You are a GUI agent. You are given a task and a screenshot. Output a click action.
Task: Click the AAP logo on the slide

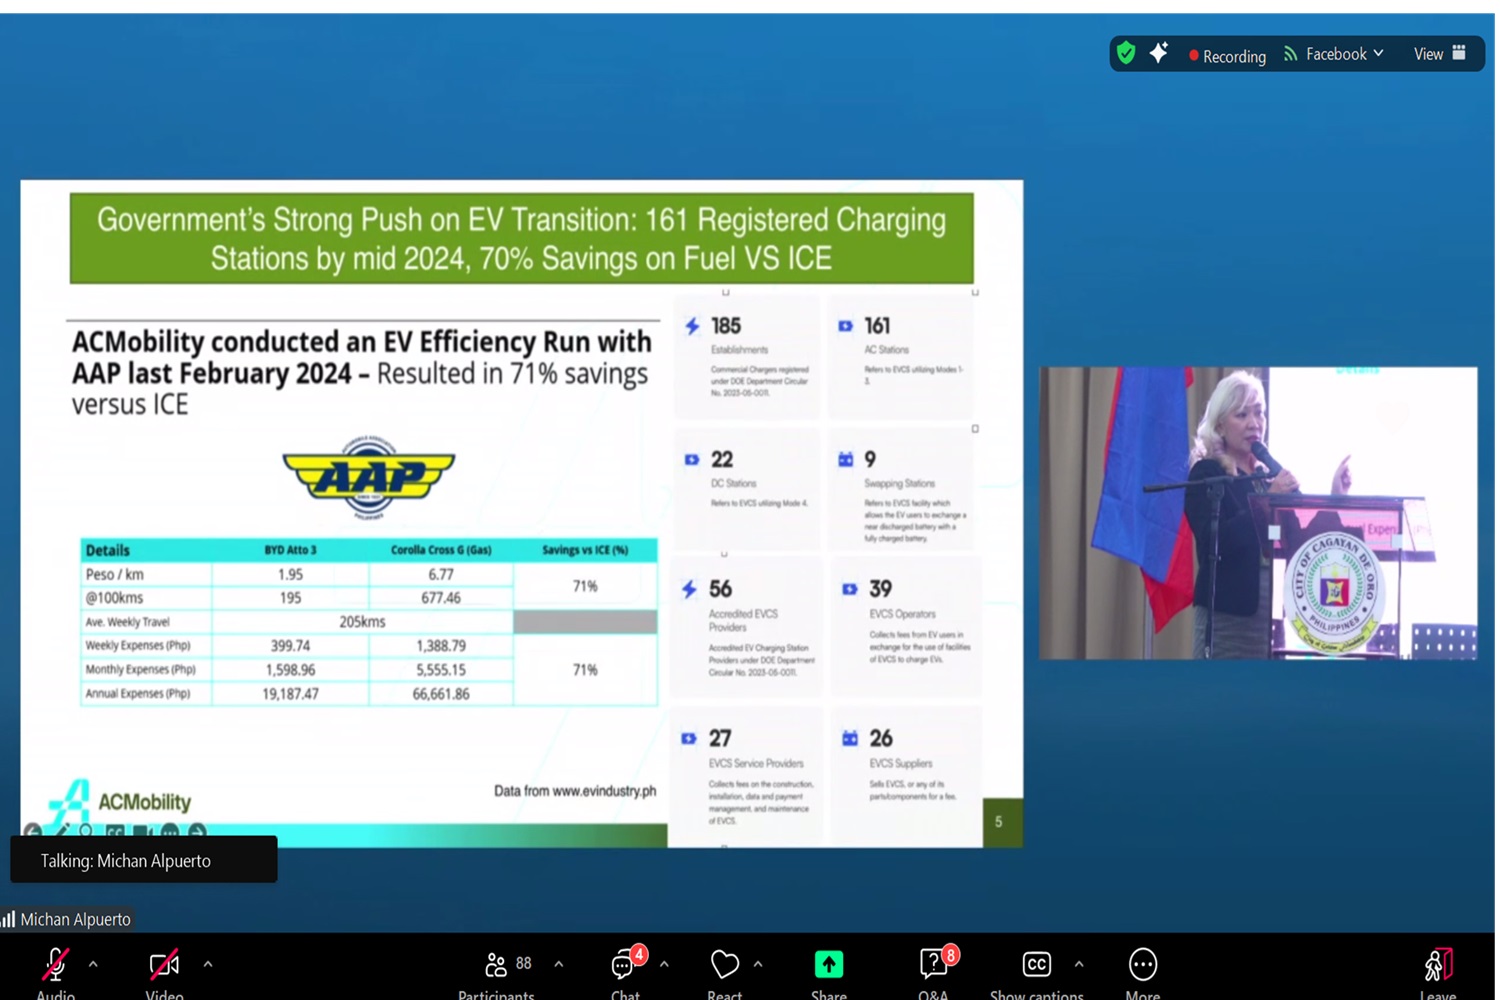tap(369, 477)
